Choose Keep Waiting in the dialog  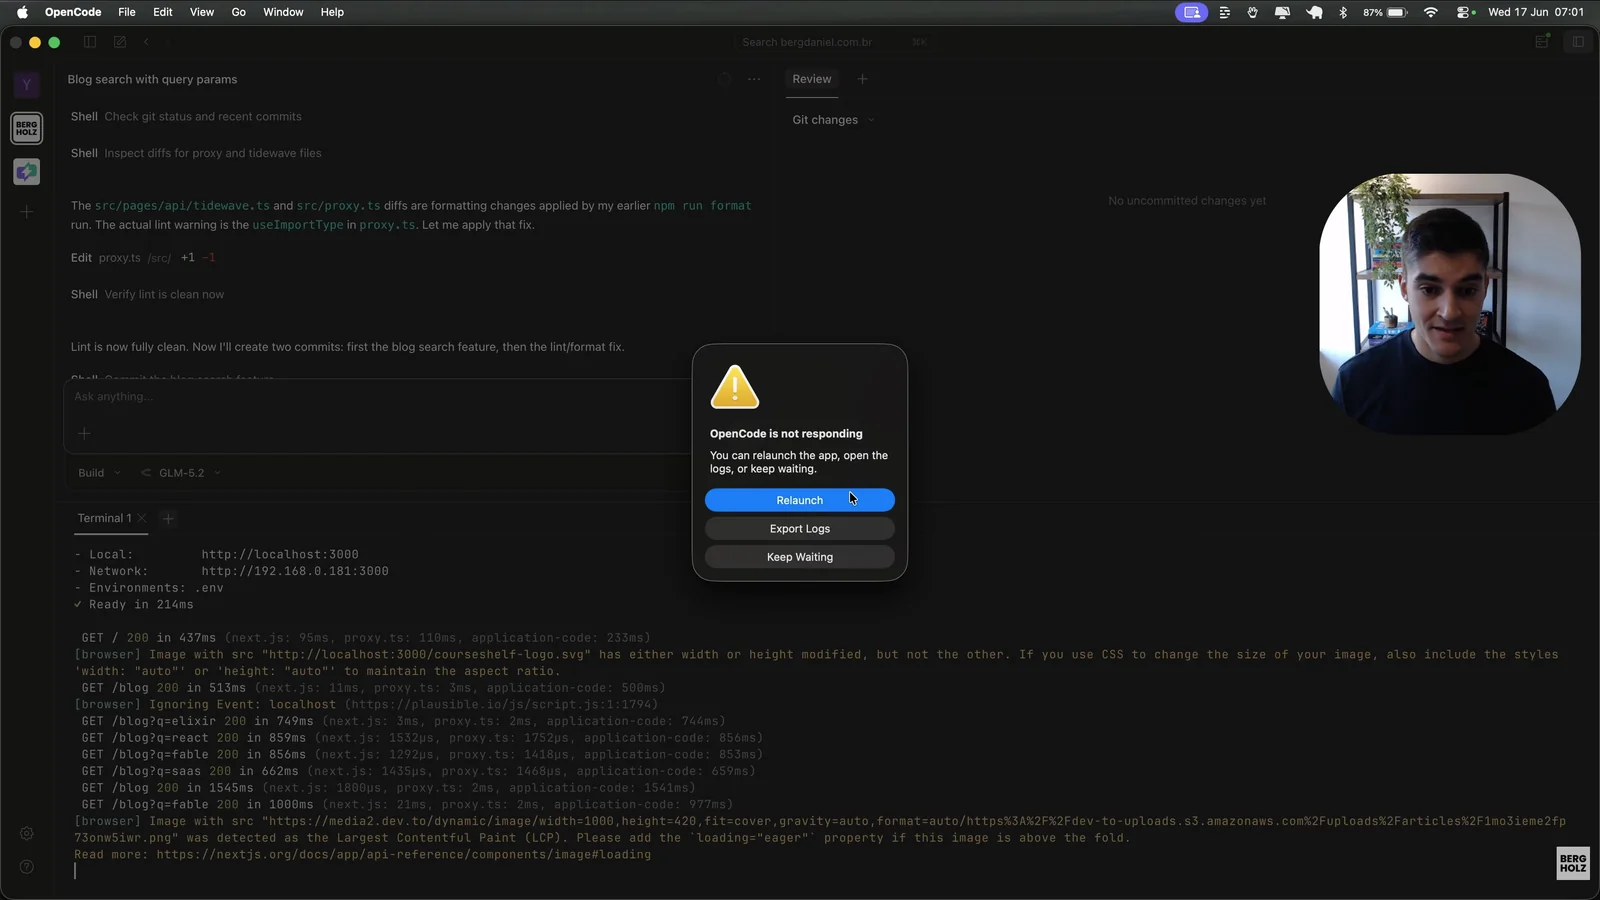(799, 557)
